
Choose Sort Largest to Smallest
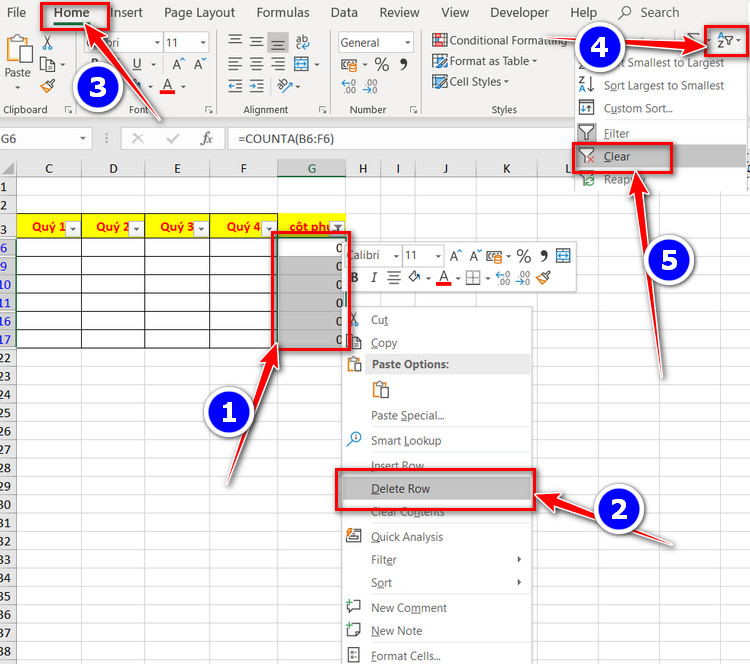point(663,86)
